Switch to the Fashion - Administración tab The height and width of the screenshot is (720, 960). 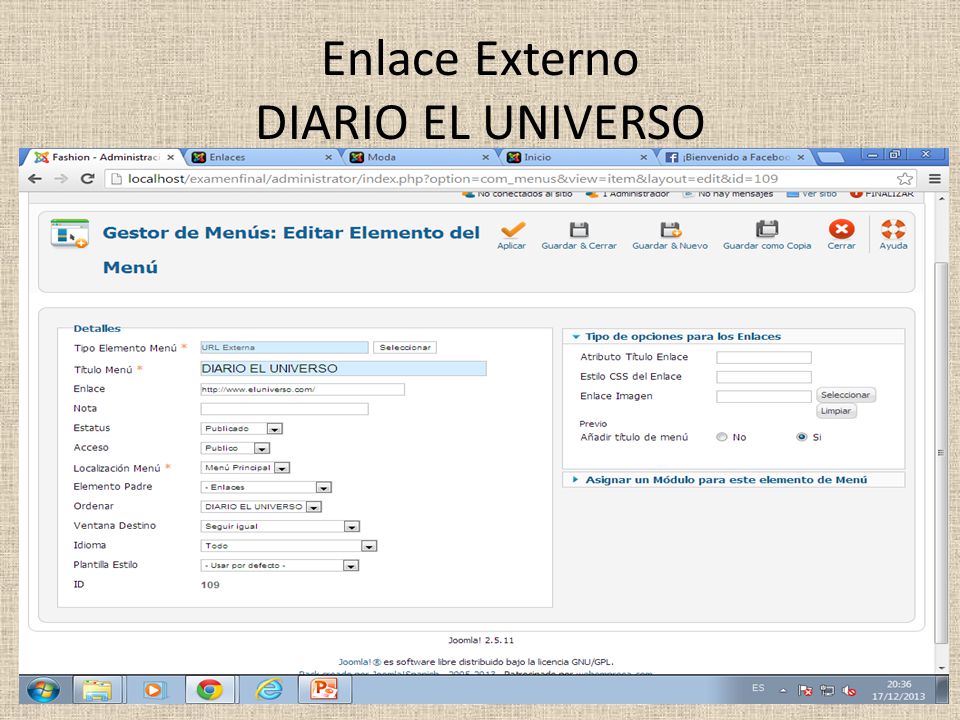click(104, 157)
